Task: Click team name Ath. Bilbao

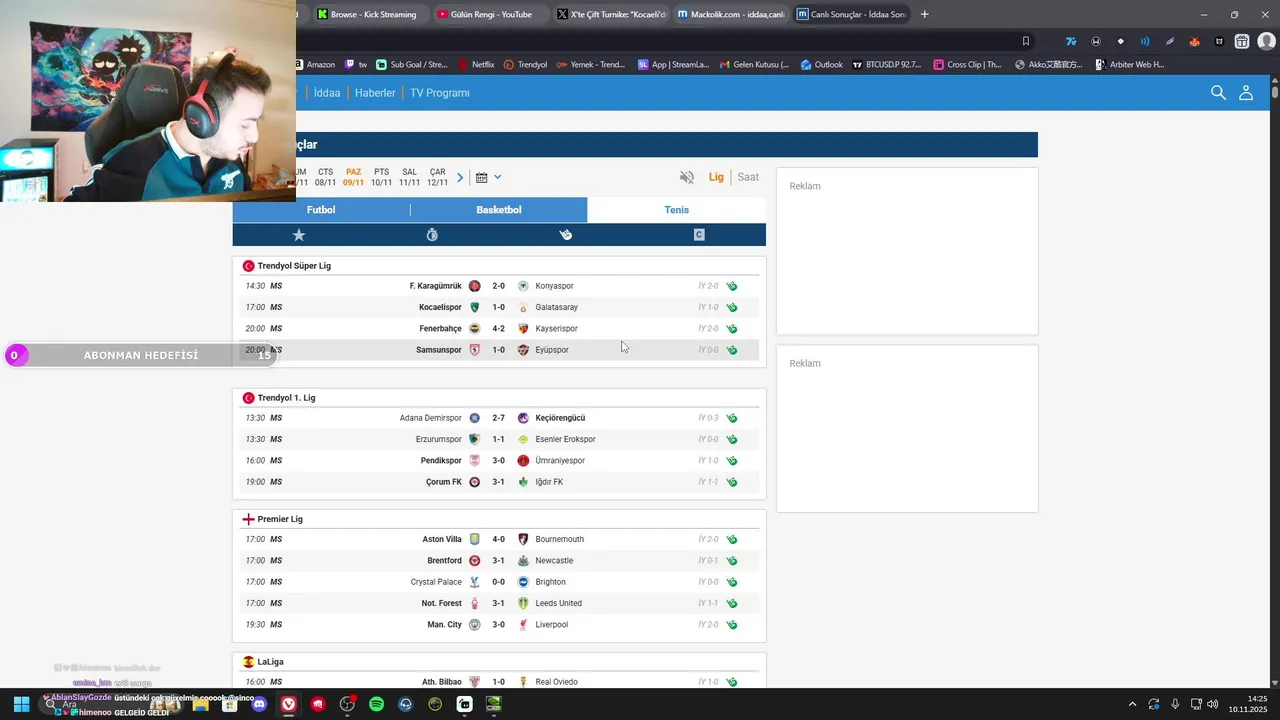Action: click(442, 682)
